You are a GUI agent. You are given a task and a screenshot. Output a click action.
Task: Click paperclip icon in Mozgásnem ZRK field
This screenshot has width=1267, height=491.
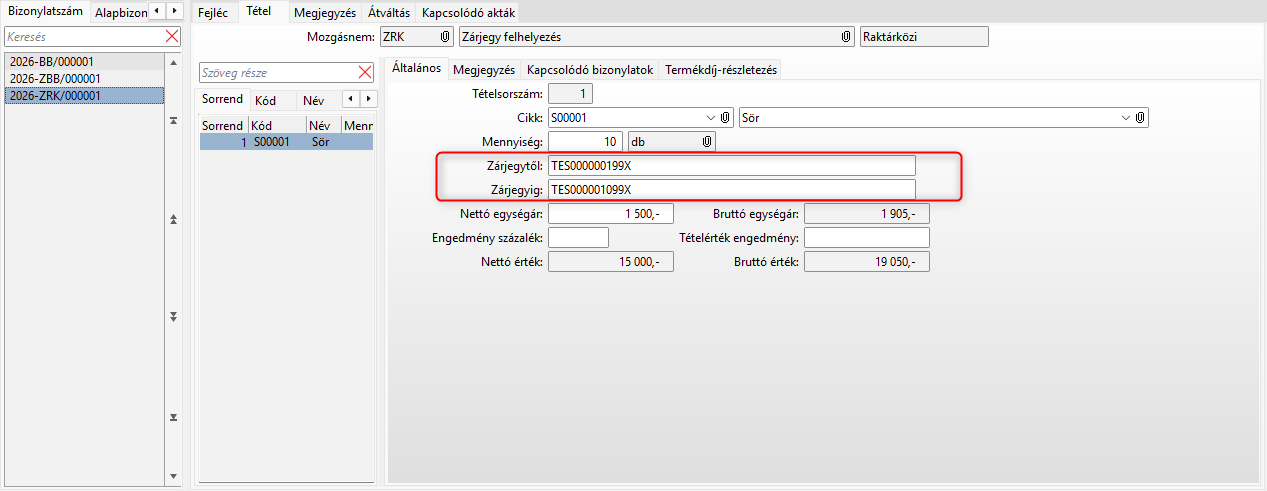tap(445, 36)
